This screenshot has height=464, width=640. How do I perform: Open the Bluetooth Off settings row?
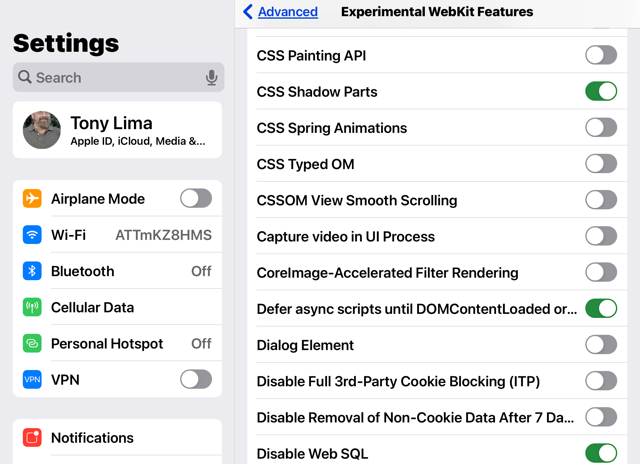coord(118,271)
